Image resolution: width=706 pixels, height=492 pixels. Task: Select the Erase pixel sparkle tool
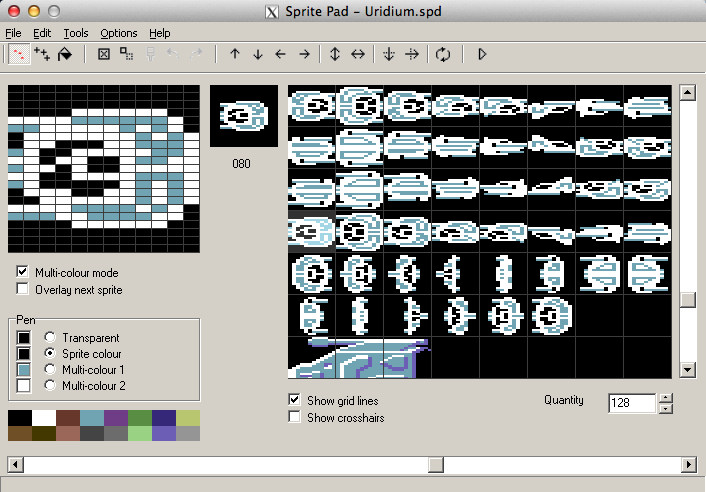[42, 54]
